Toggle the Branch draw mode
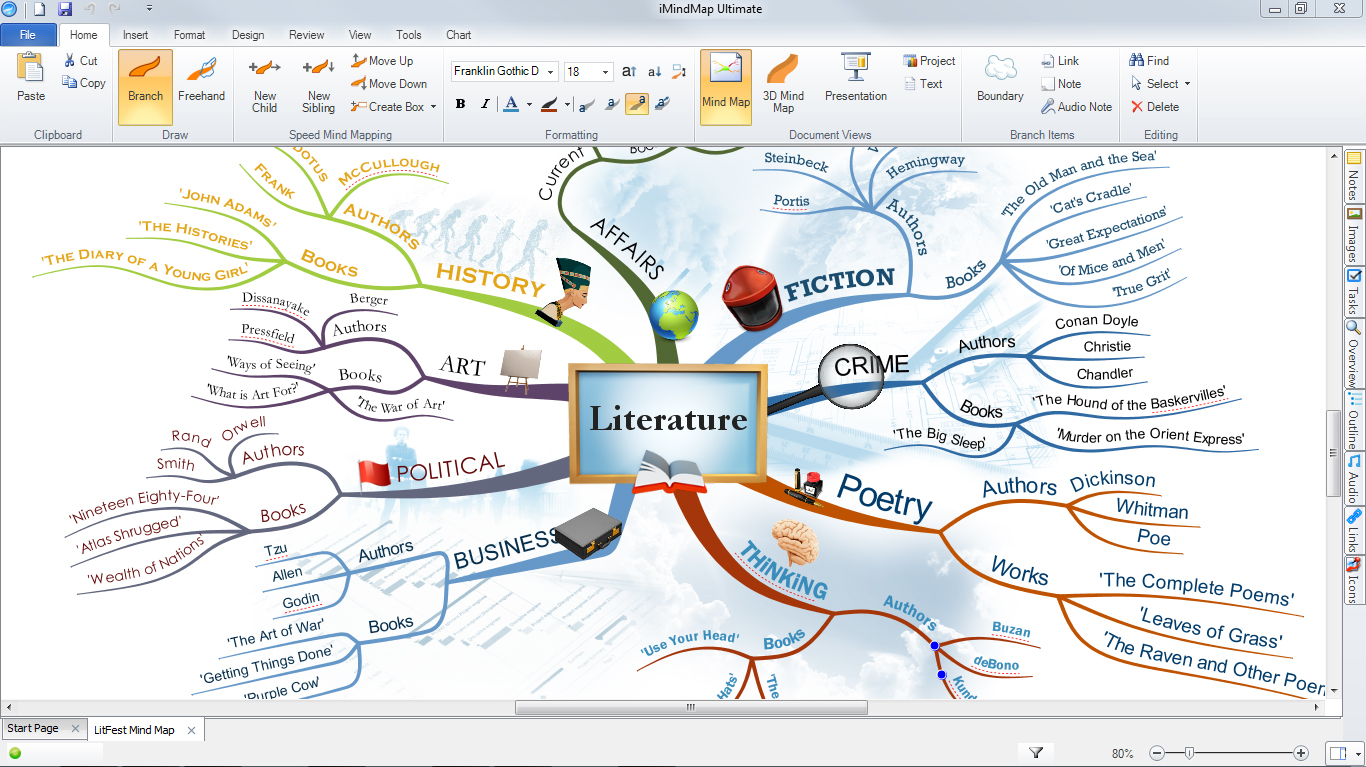This screenshot has height=767, width=1366. tap(145, 87)
